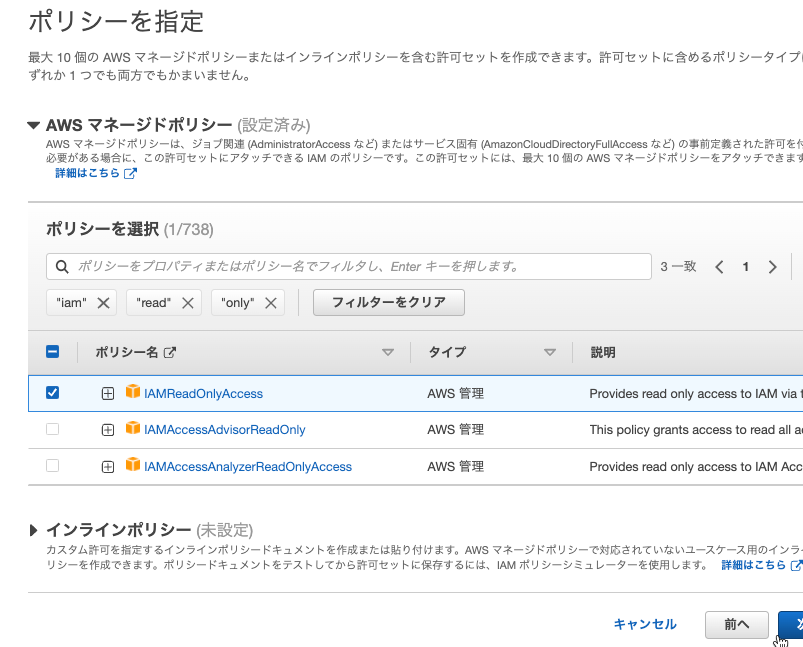Viewport: 803px width, 647px height.
Task: Go to the previous results page arrow
Action: pos(719,266)
